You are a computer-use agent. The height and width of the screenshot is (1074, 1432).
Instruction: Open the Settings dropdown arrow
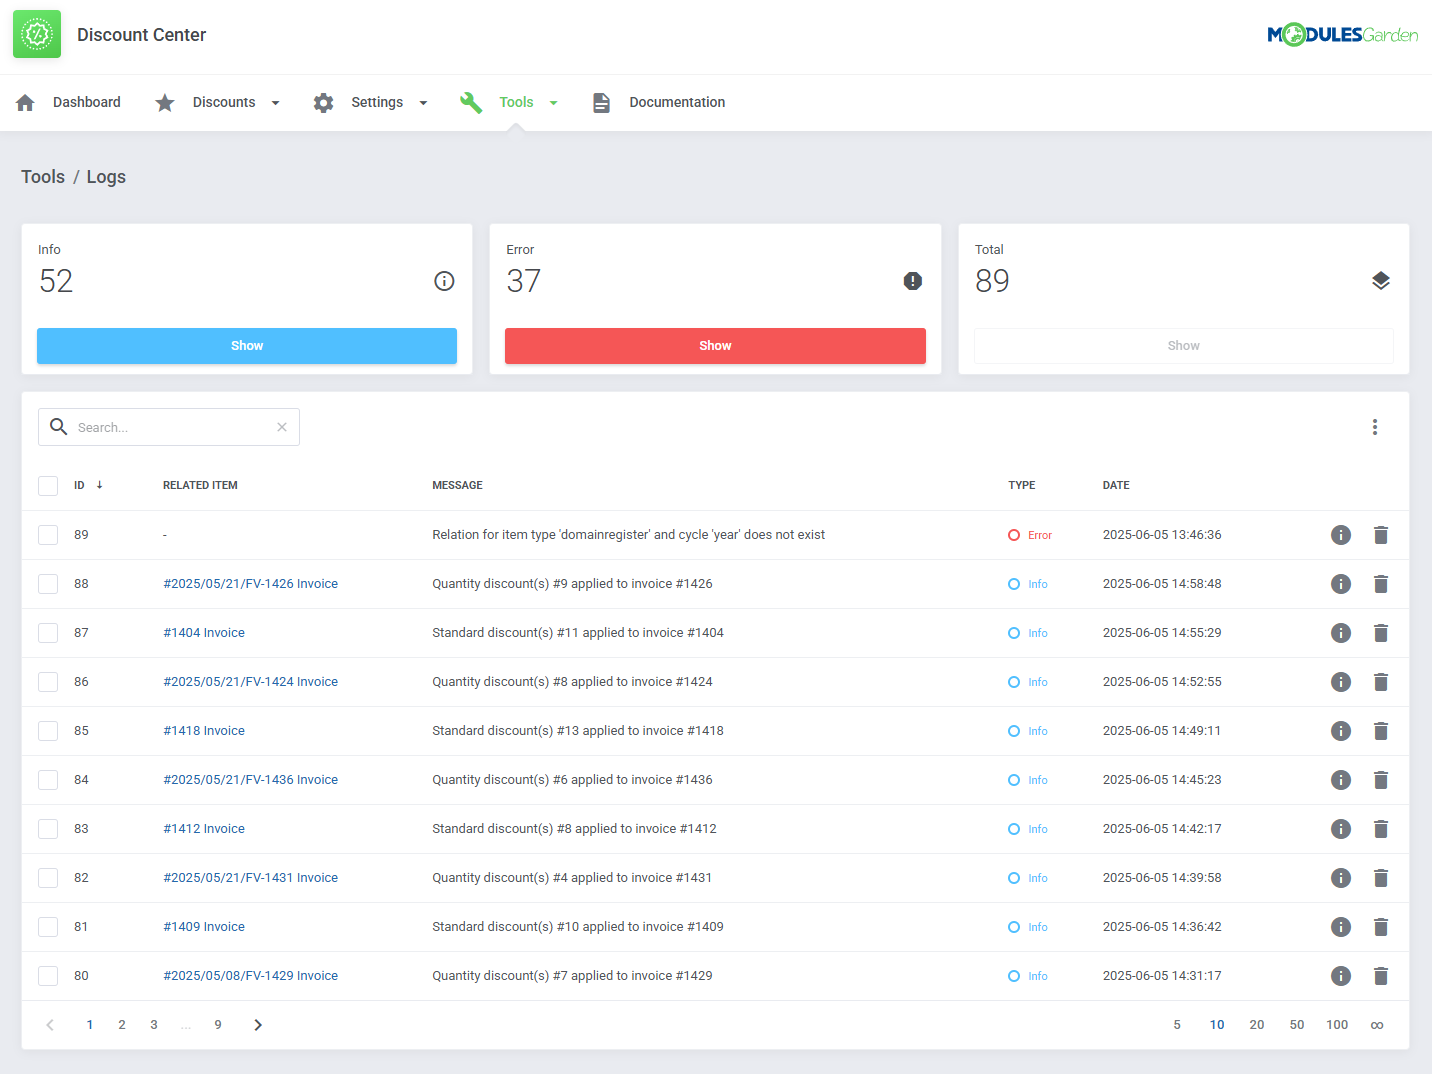pyautogui.click(x=423, y=102)
